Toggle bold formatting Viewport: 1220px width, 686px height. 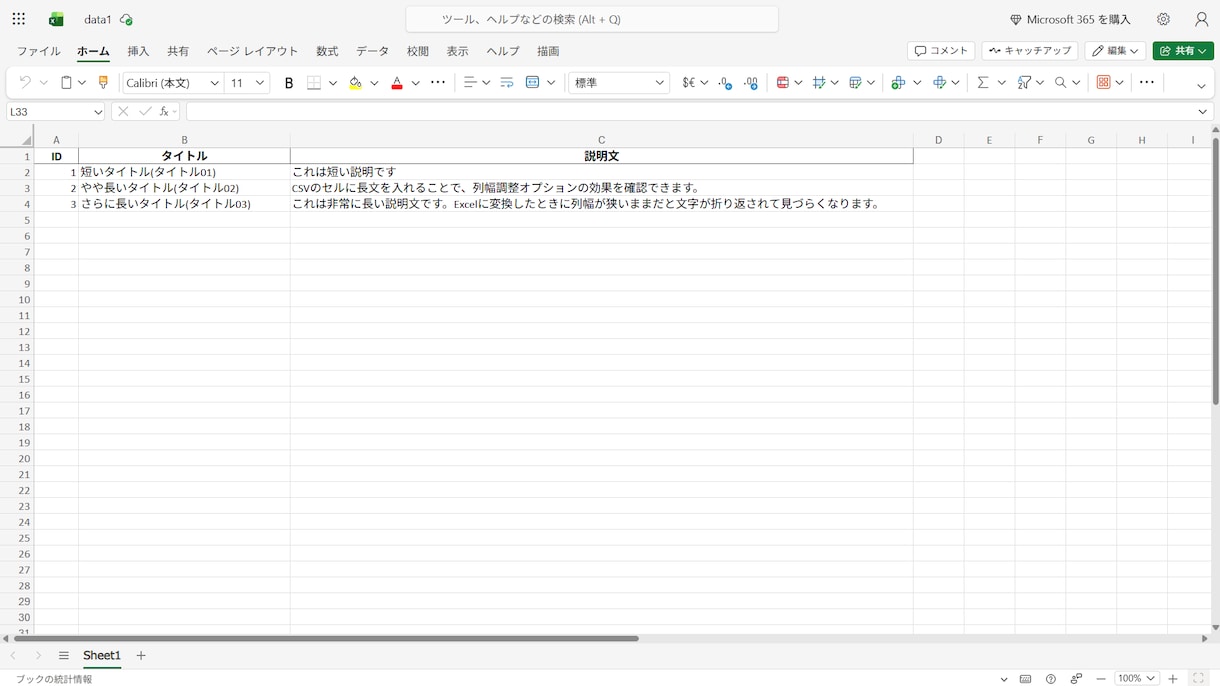click(x=289, y=83)
